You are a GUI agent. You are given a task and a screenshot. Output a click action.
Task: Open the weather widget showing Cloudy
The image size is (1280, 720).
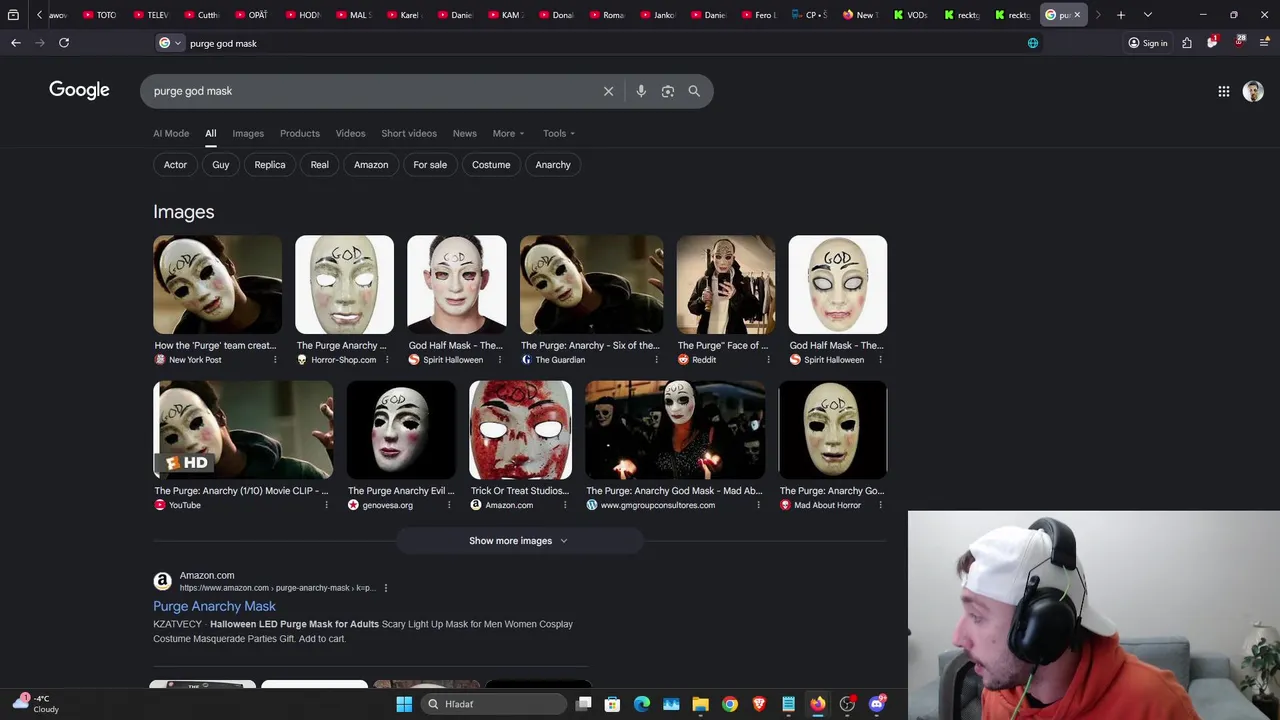(36, 704)
